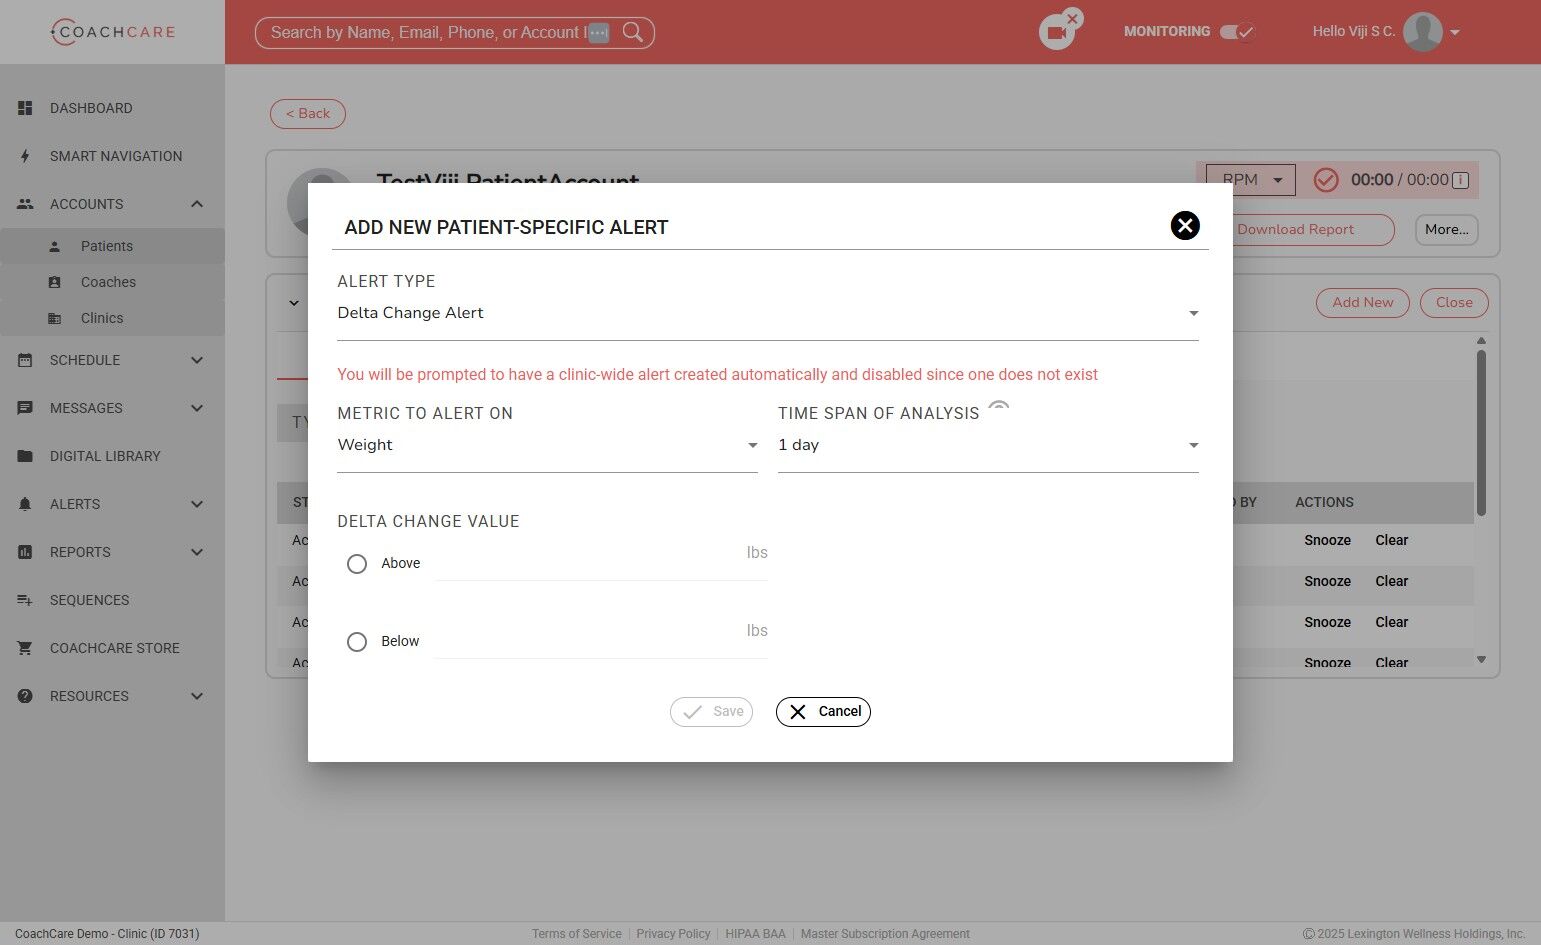Image resolution: width=1541 pixels, height=945 pixels.
Task: Open Patients in the sidebar menu
Action: [106, 246]
